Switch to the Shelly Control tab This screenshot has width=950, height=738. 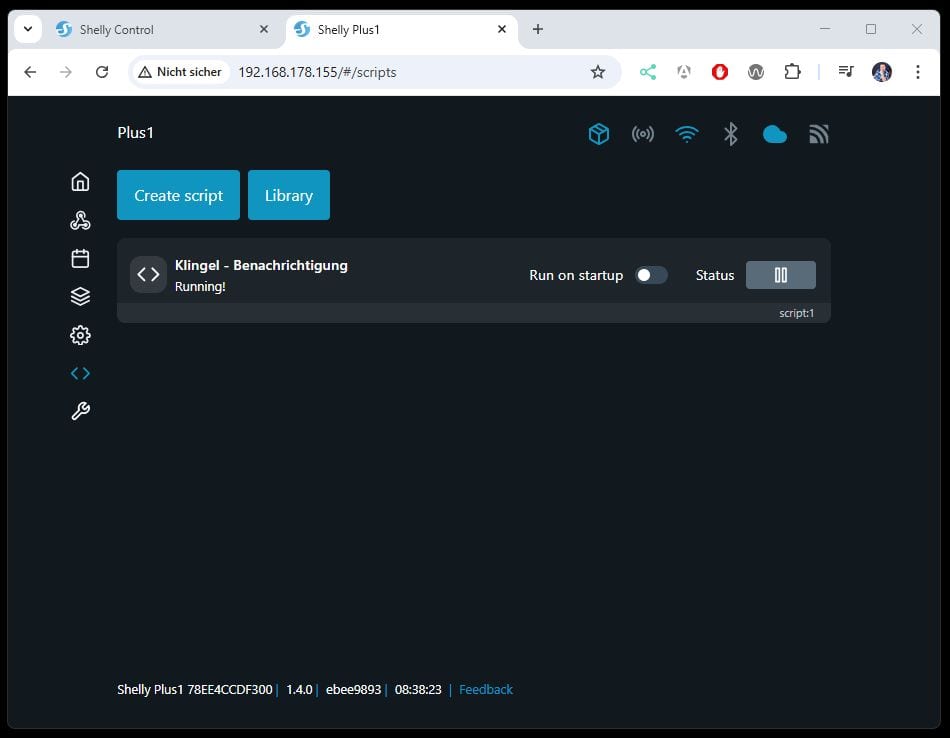coord(150,30)
